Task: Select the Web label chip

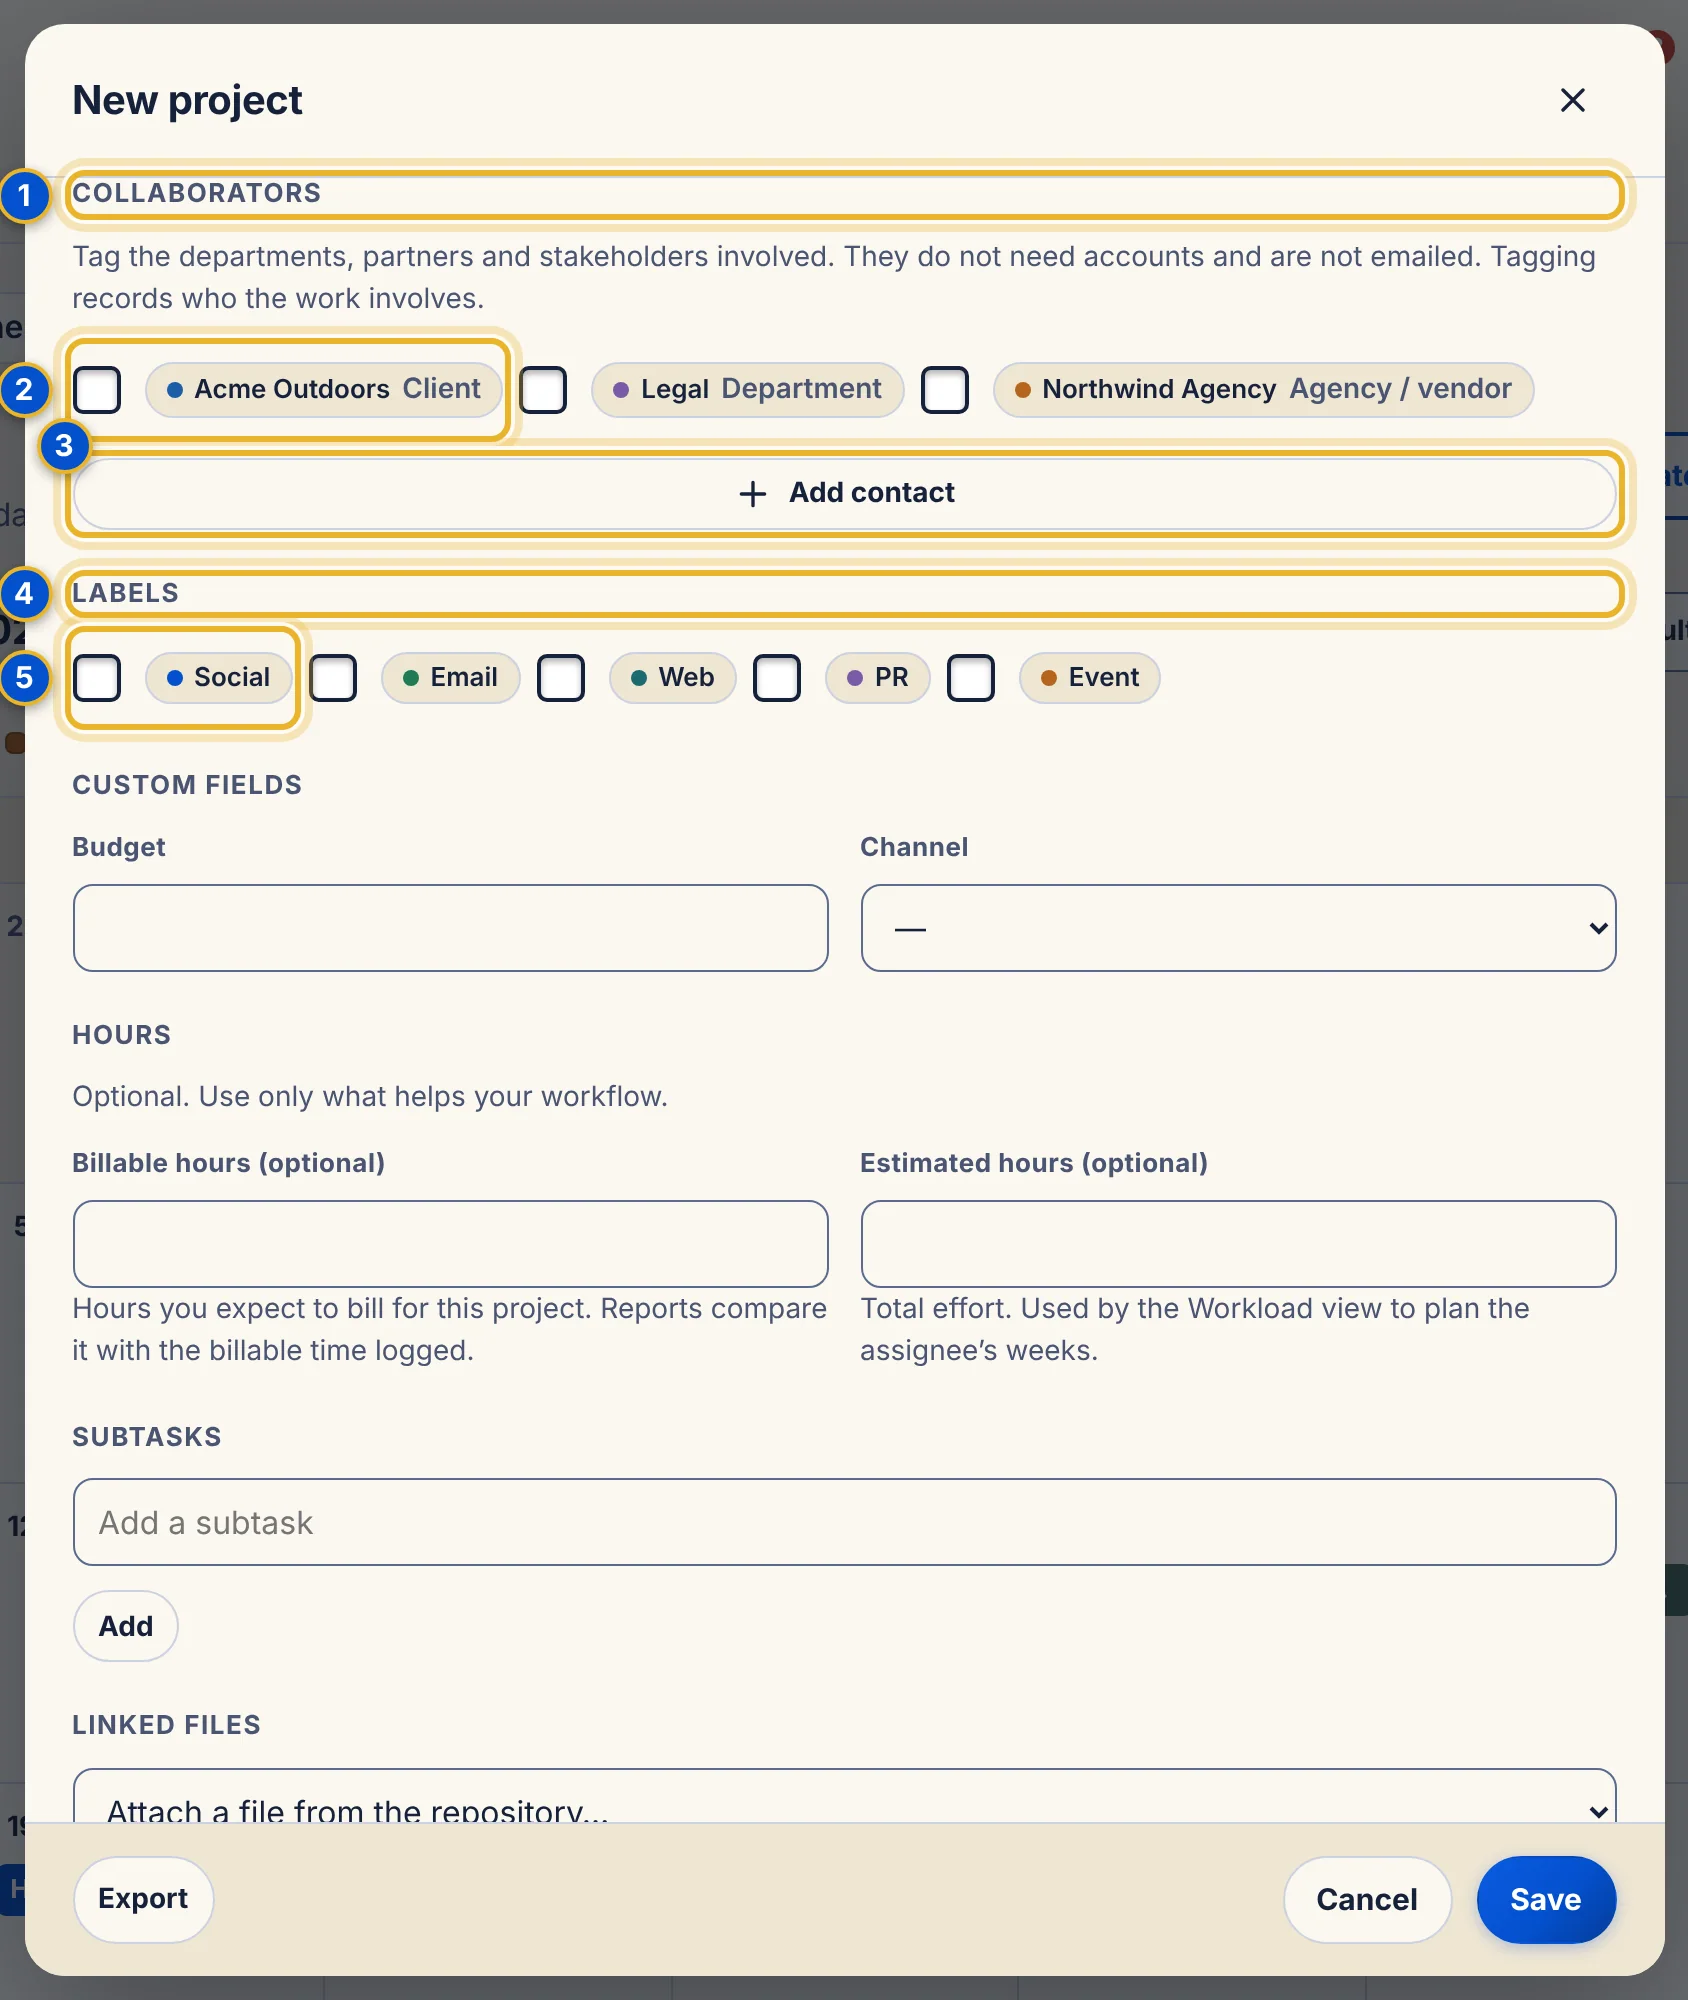Action: [x=673, y=678]
